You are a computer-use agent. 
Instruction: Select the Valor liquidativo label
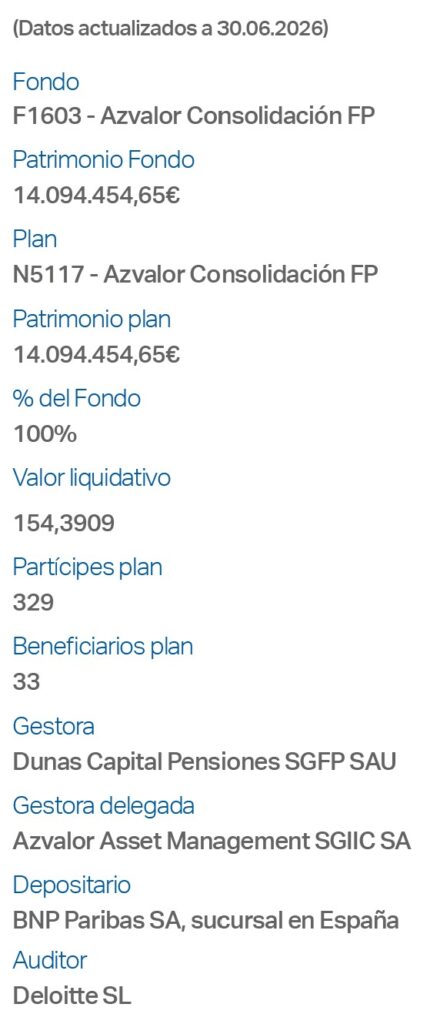tap(91, 478)
